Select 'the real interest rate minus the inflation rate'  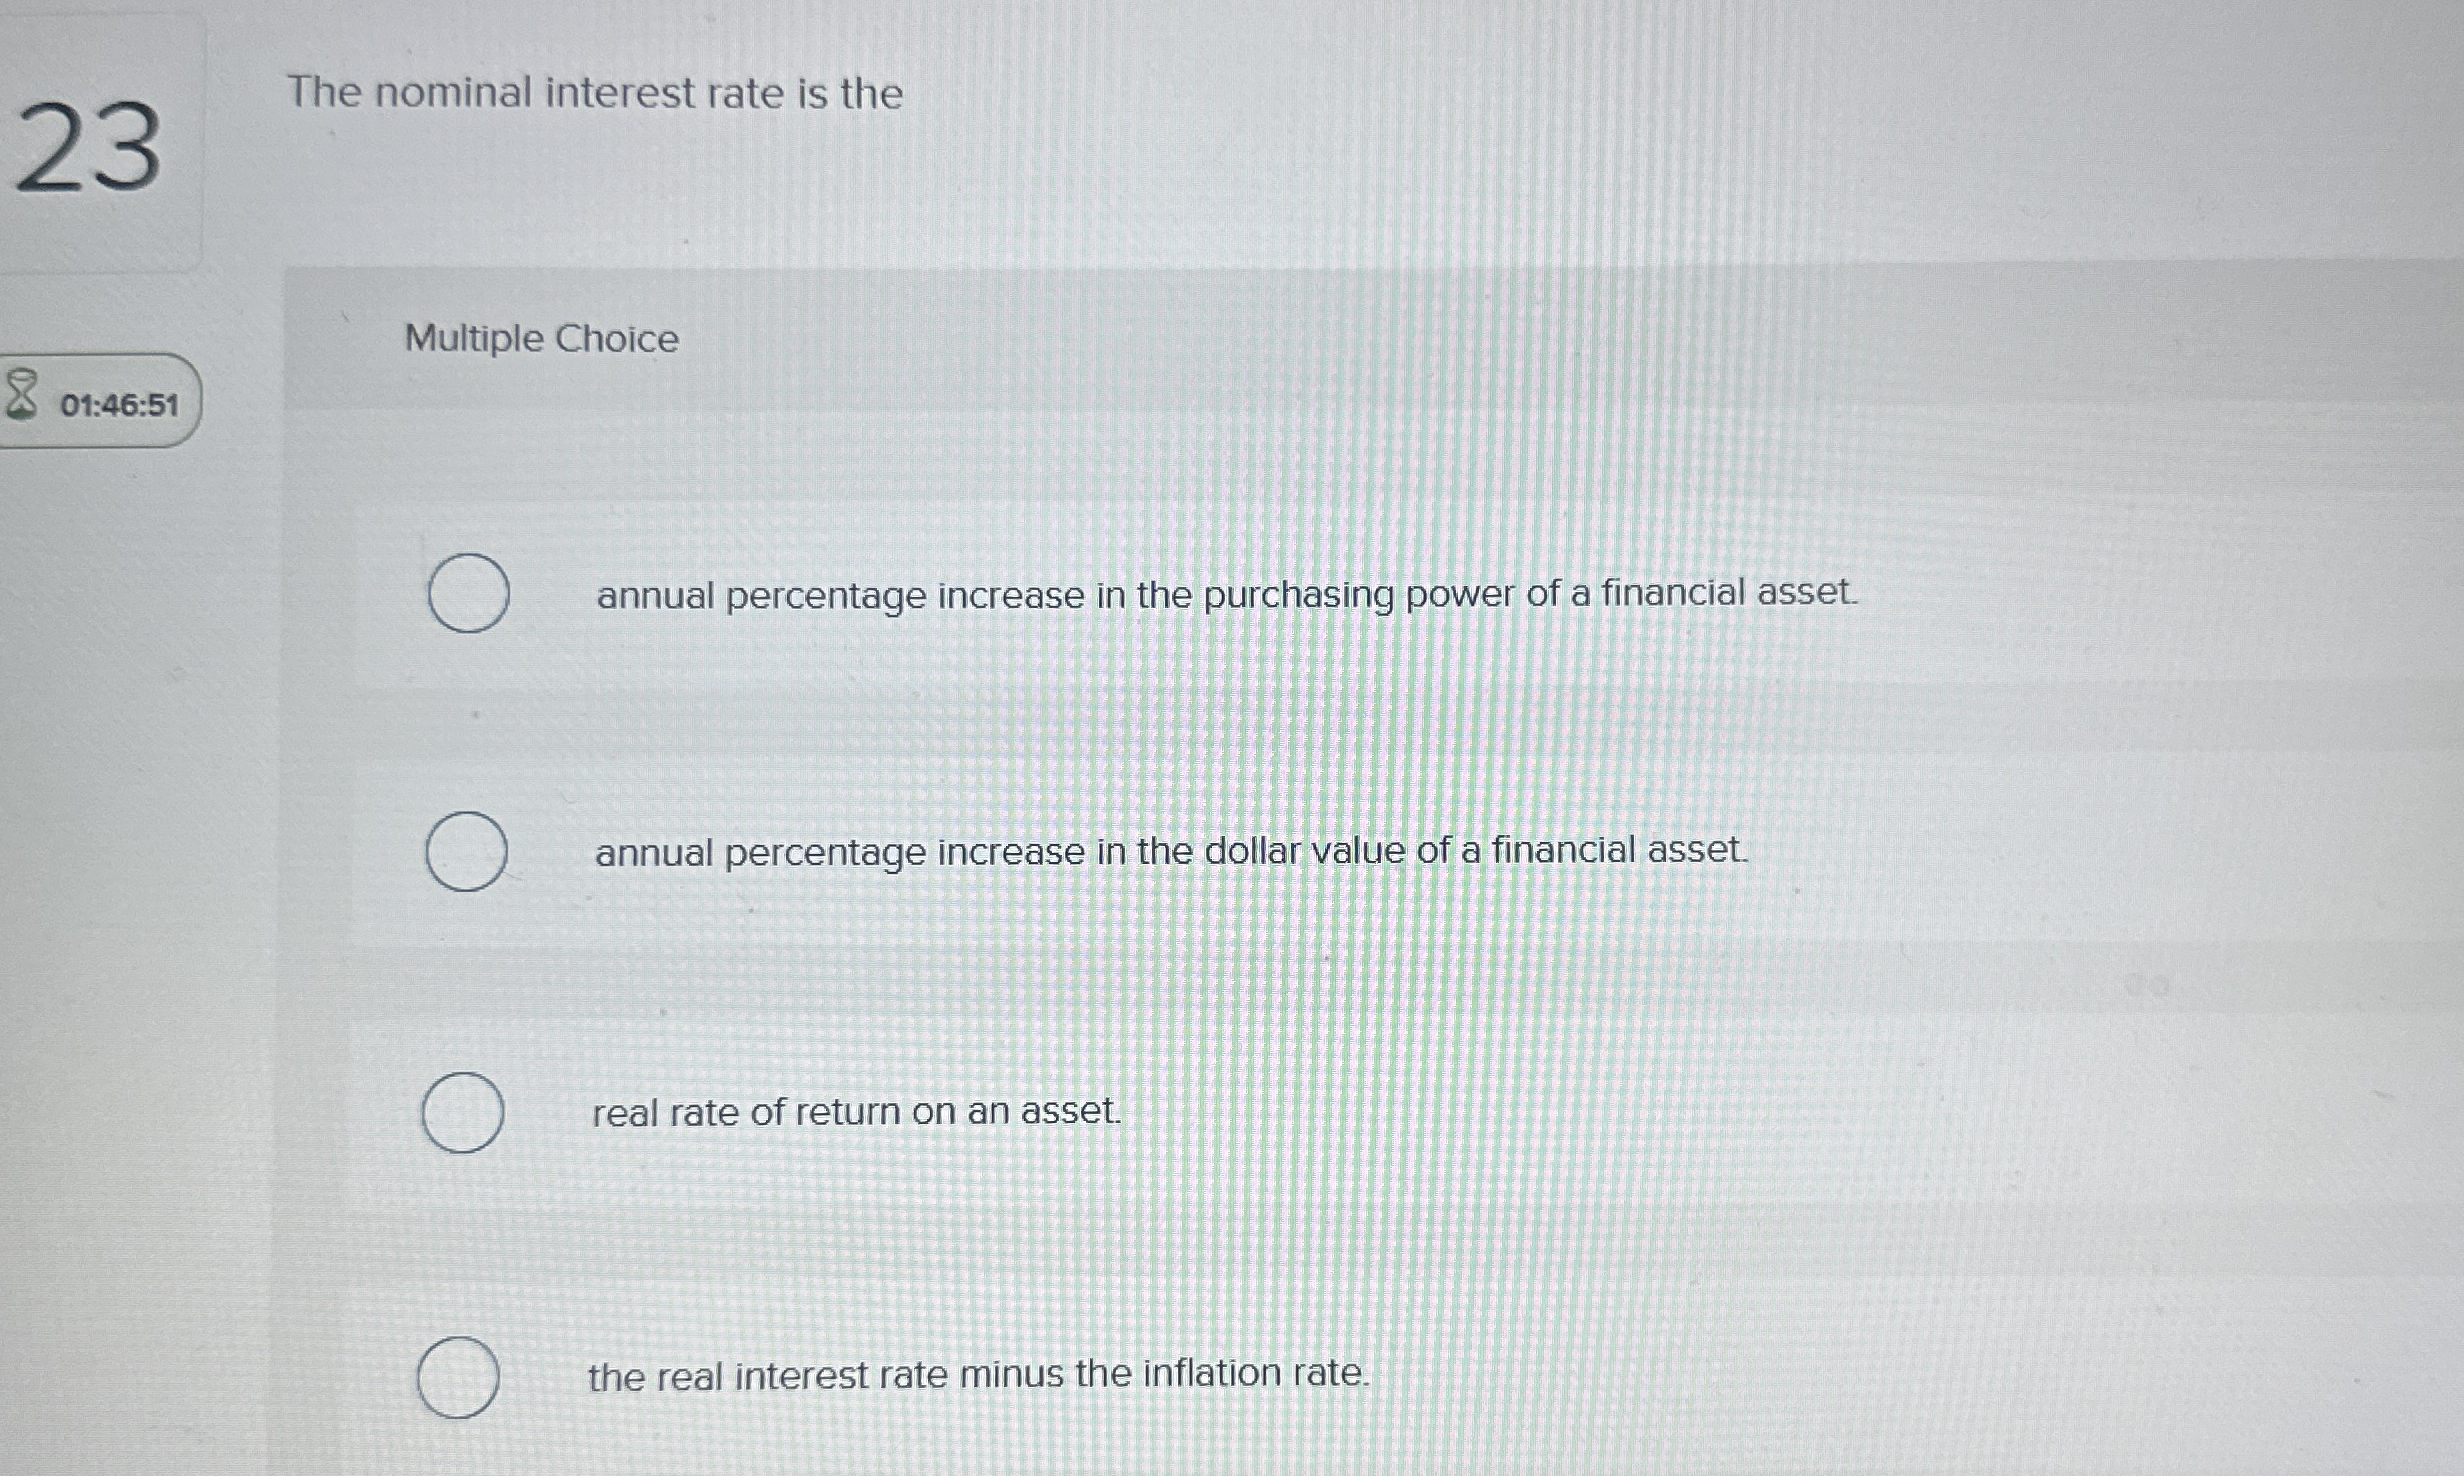[461, 1377]
